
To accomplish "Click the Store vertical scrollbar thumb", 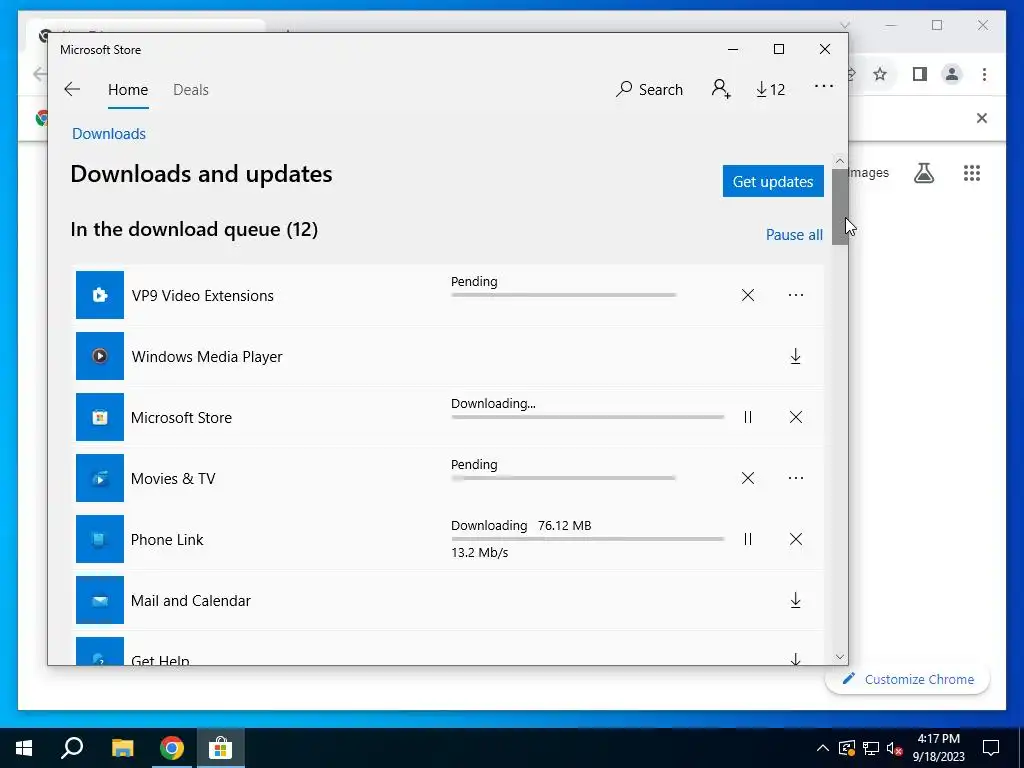I will pyautogui.click(x=840, y=207).
